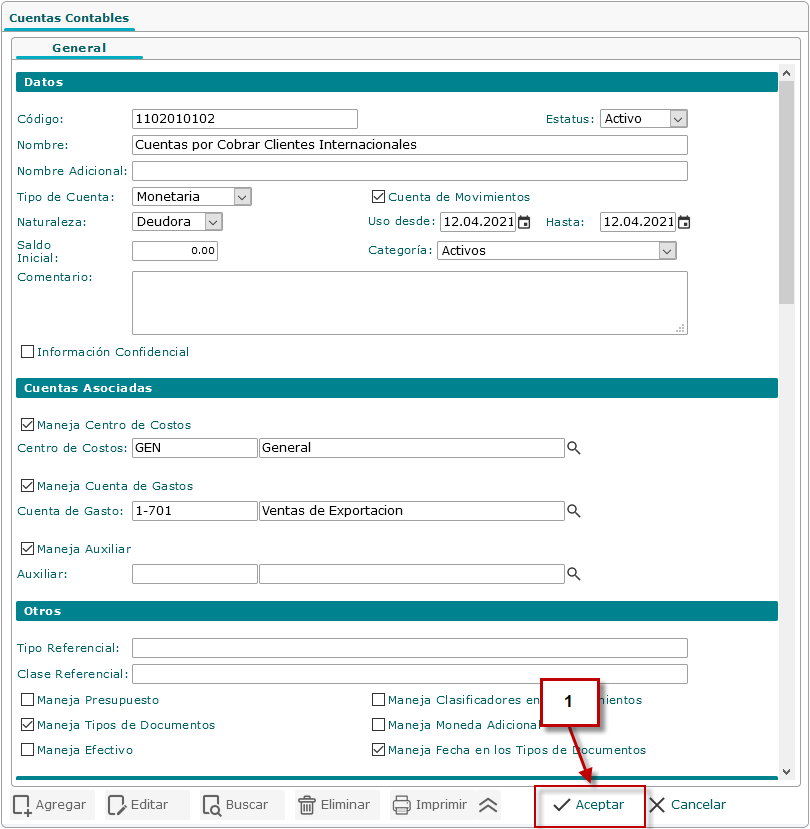Select the Cuentas Contables tab

pyautogui.click(x=69, y=18)
